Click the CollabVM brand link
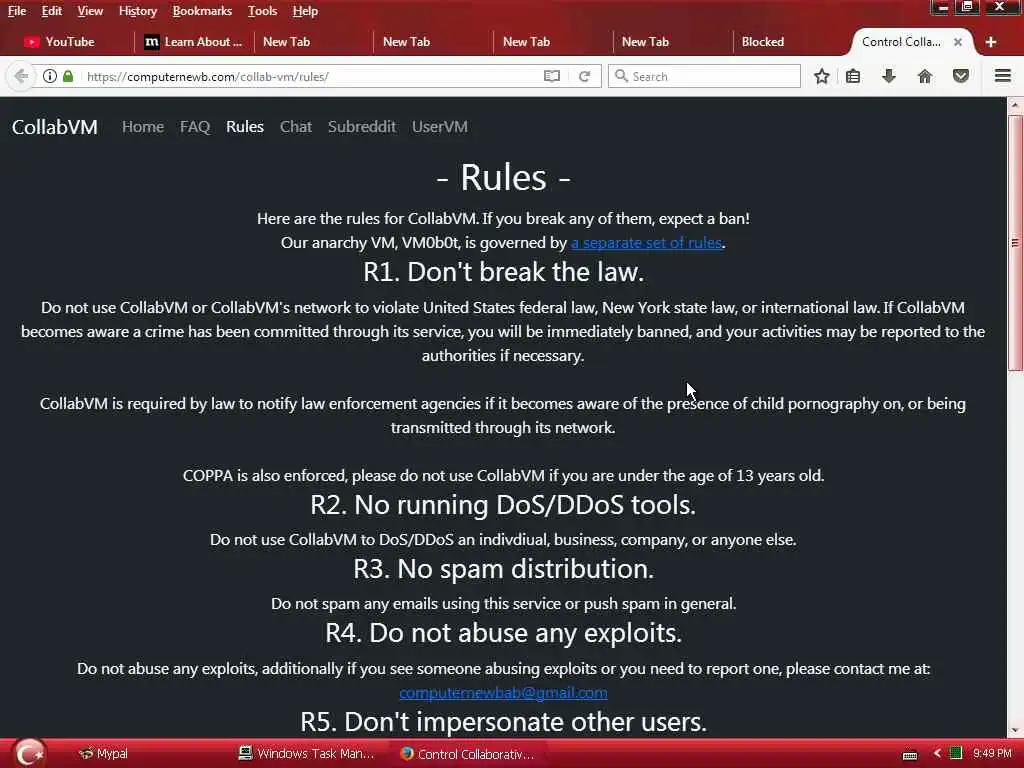Screen dimensions: 1024x768 (55, 127)
